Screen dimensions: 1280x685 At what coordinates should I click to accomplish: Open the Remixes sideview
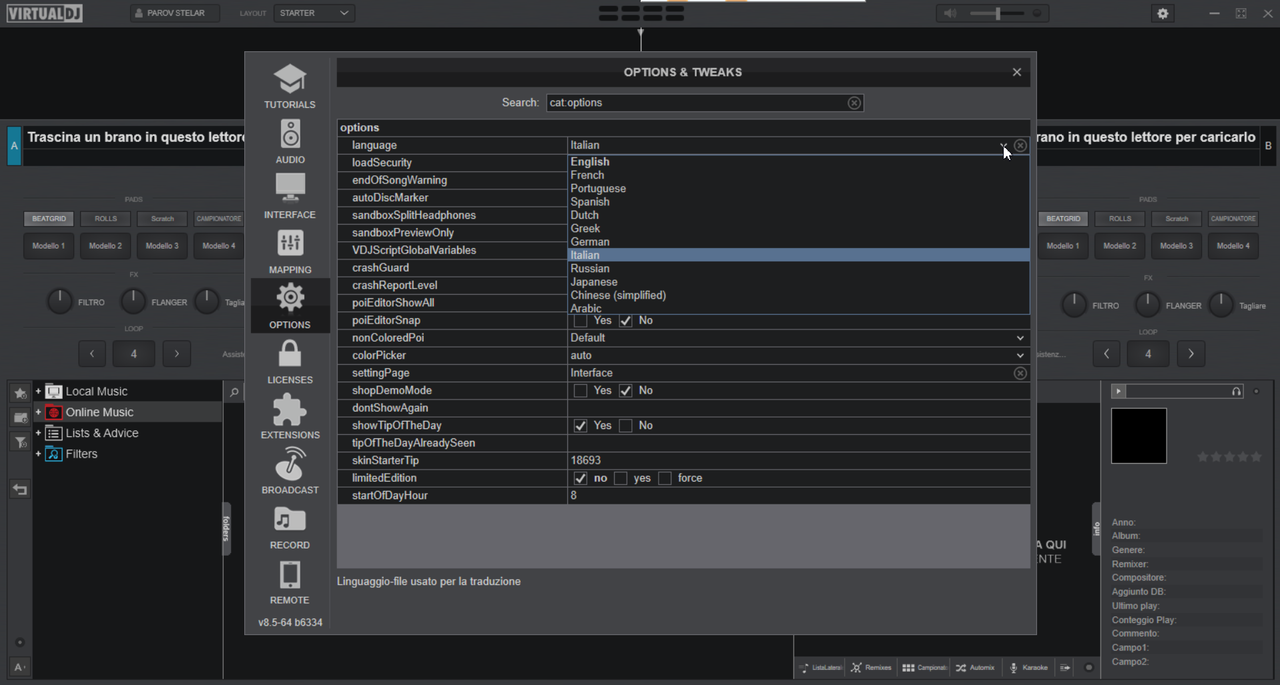870,667
